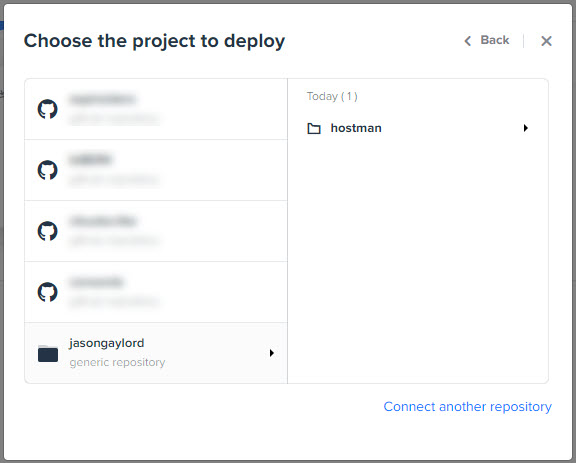Select the third blurred GitHub repository name
This screenshot has height=463, width=576.
pyautogui.click(x=102, y=221)
